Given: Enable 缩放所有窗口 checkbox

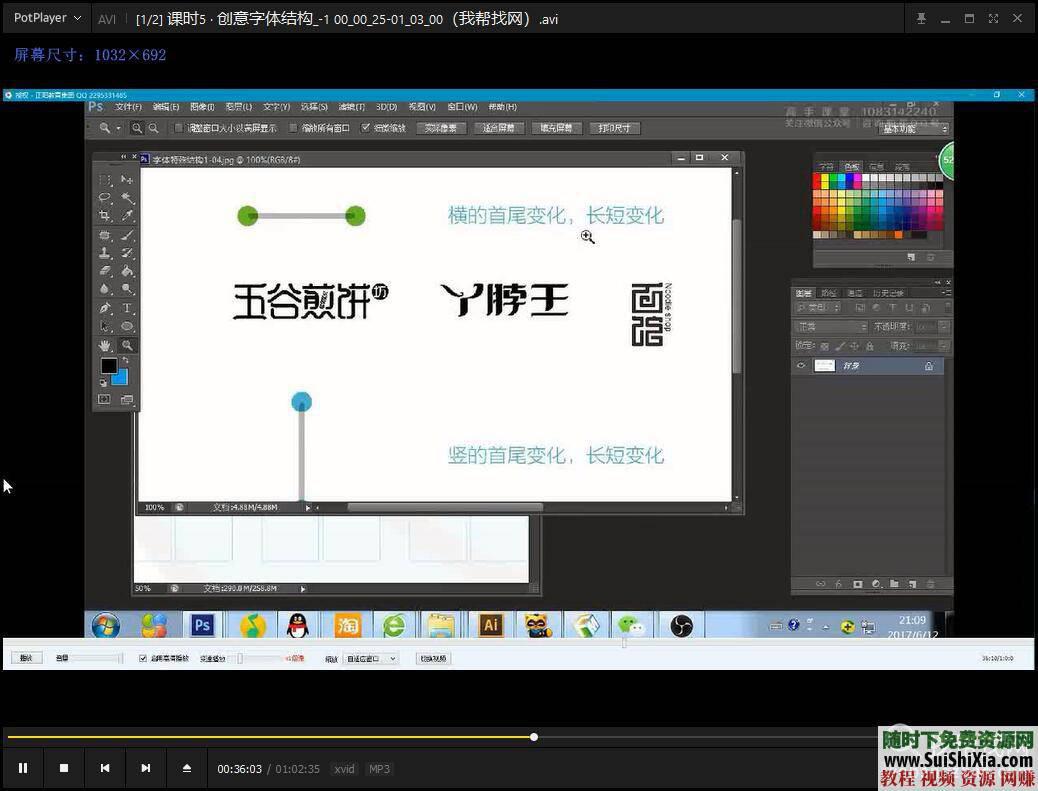Looking at the screenshot, I should point(293,128).
